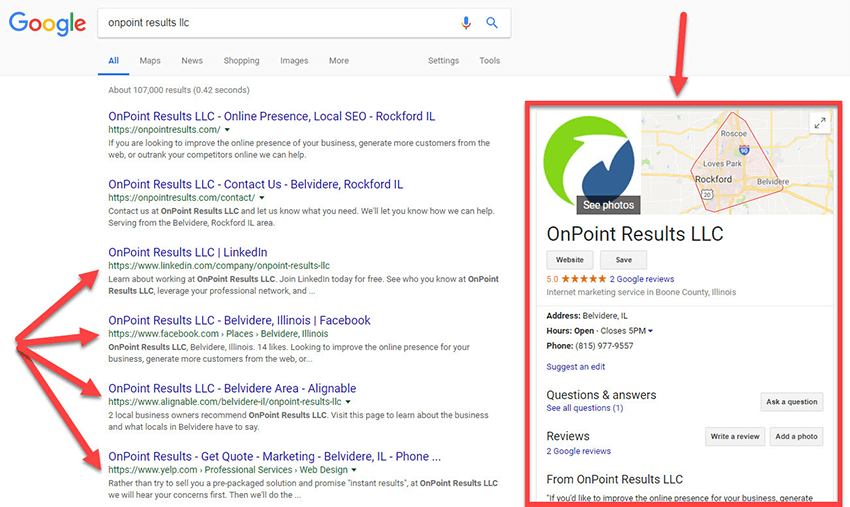Open the Get Quote - Marketing Yelp result
The height and width of the screenshot is (507, 850).
coord(274,457)
